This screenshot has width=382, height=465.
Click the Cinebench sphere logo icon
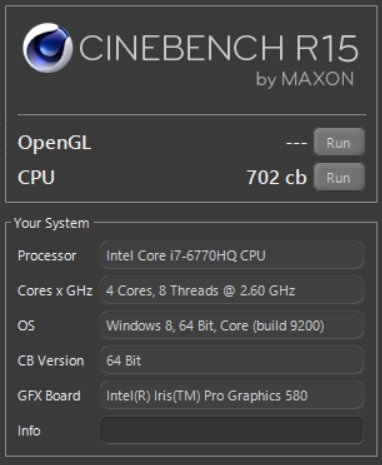click(x=48, y=47)
